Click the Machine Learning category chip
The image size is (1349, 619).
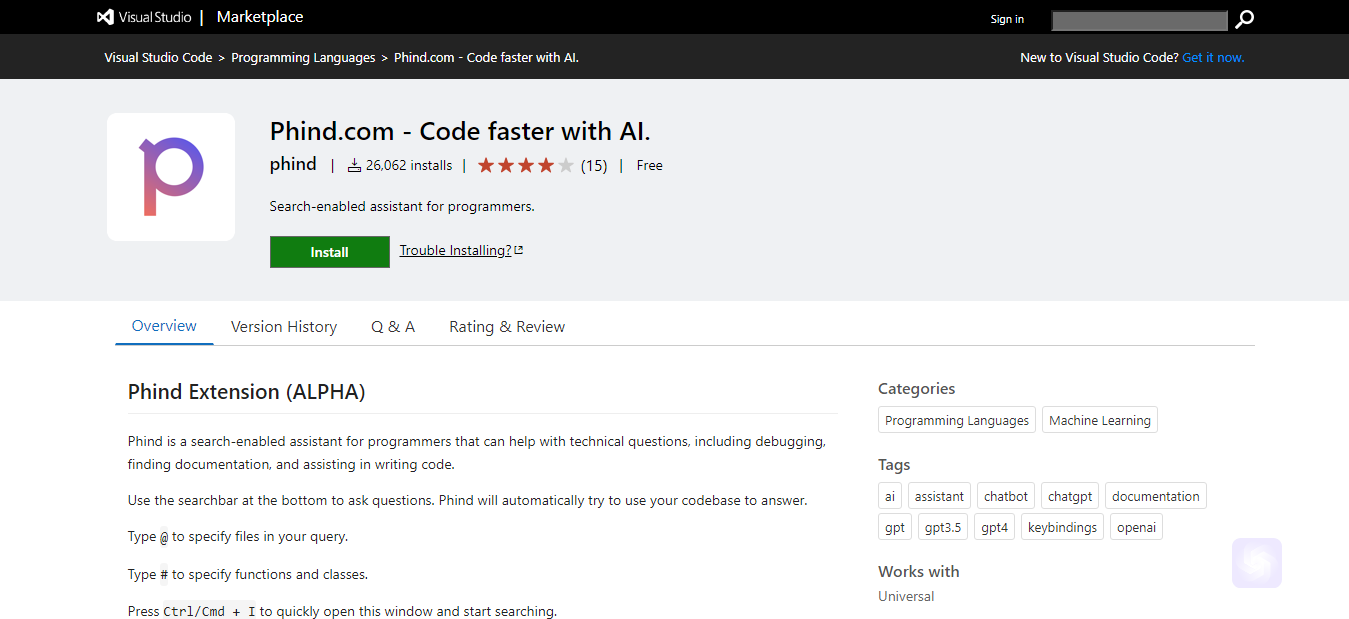coord(1100,420)
